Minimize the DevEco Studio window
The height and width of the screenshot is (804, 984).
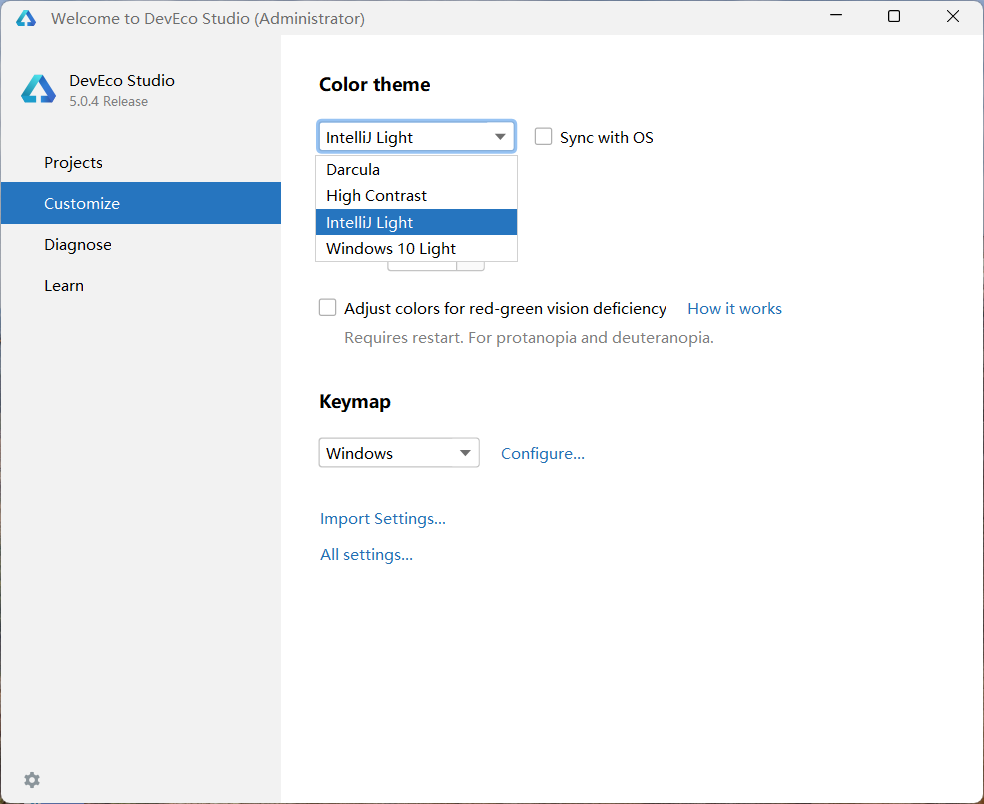point(836,17)
